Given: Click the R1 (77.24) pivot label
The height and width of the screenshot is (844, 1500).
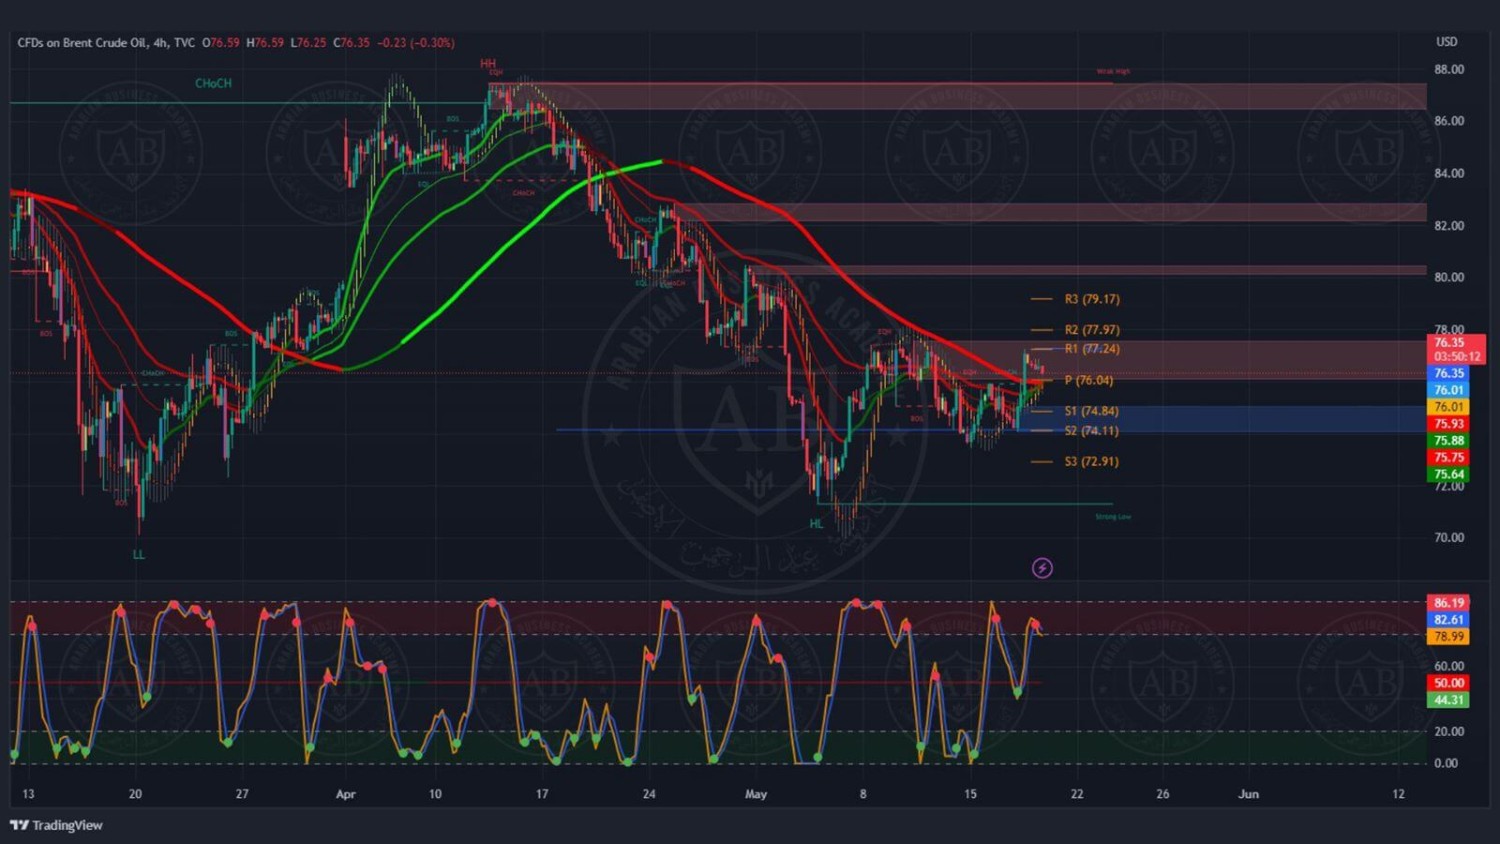Looking at the screenshot, I should pyautogui.click(x=1092, y=349).
